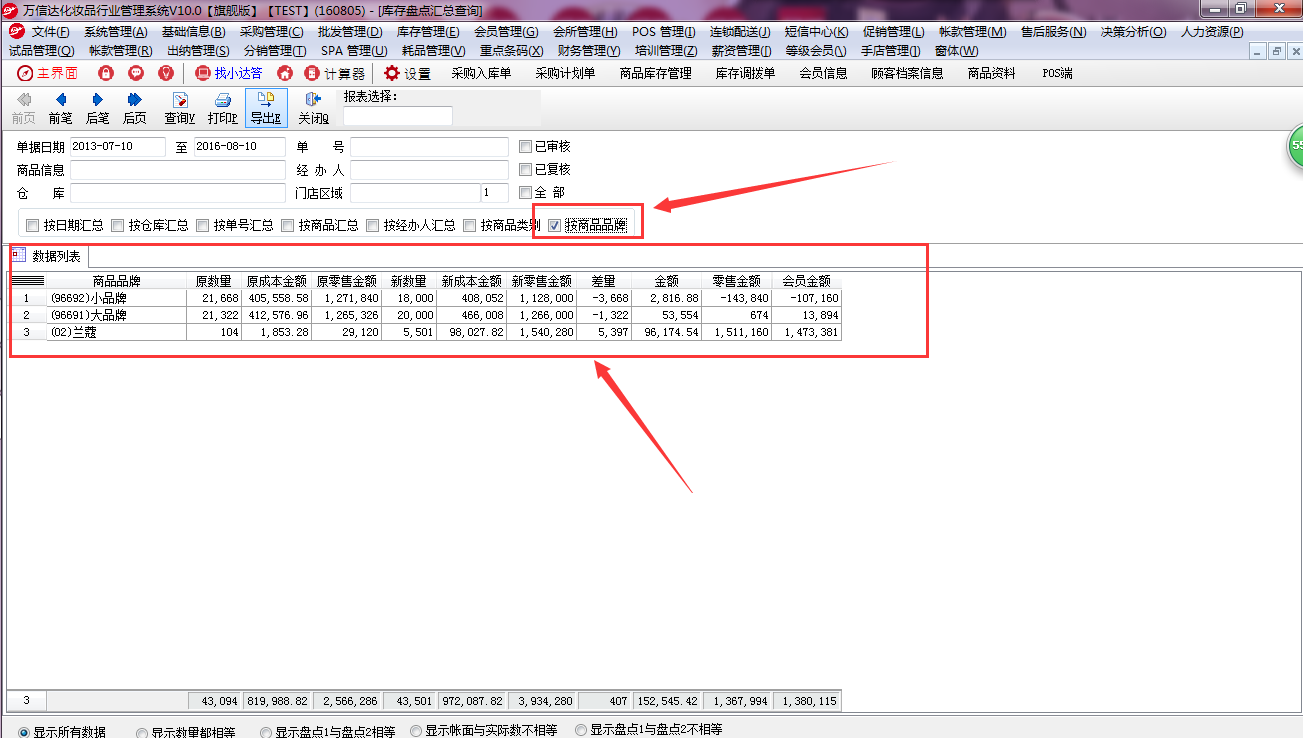Run the 查询 query tool
This screenshot has width=1303, height=738.
180,108
